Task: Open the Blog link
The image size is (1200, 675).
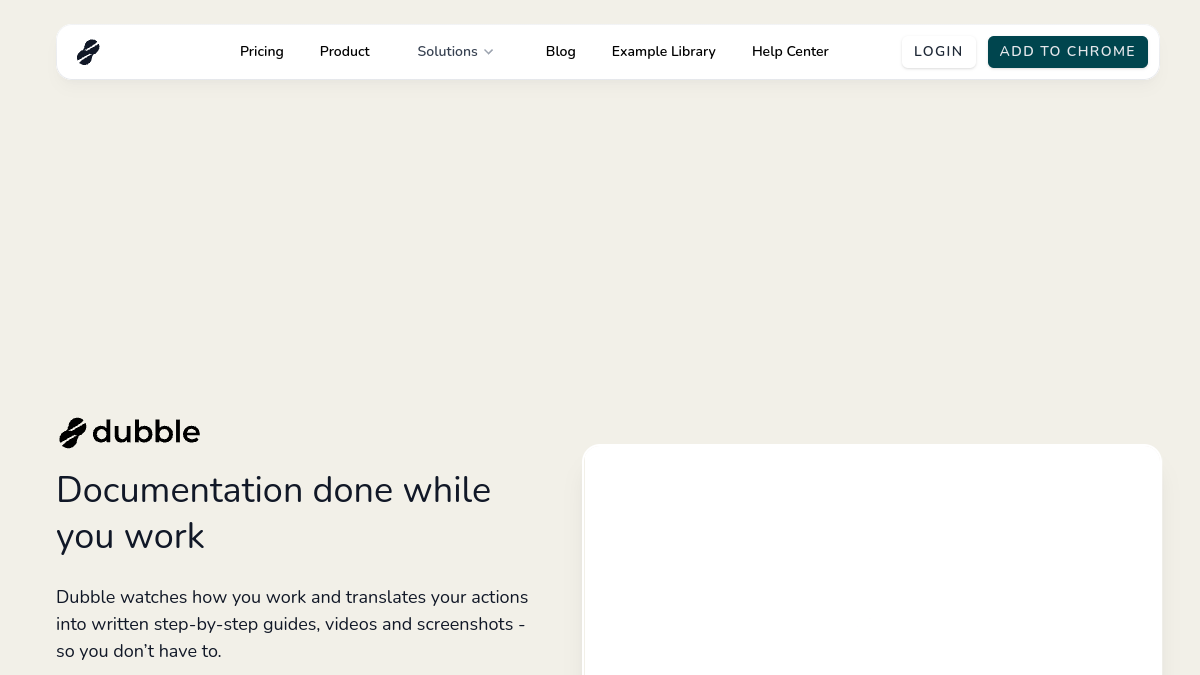Action: pyautogui.click(x=561, y=52)
